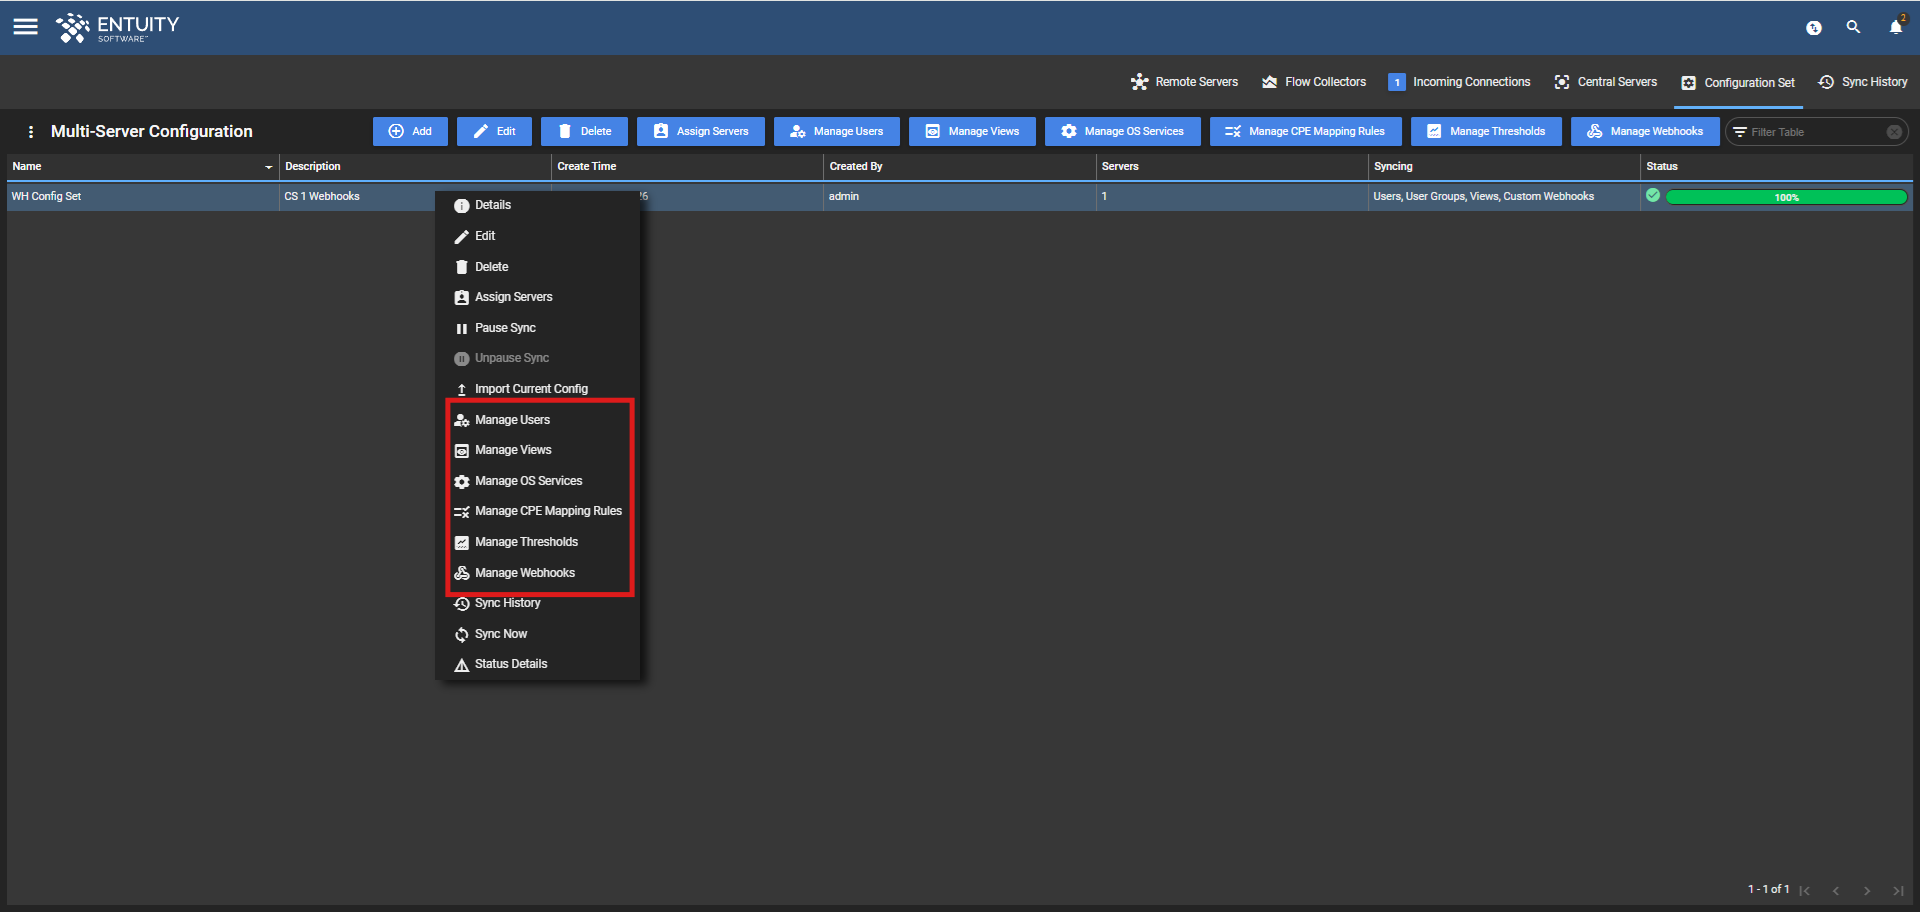Click Manage Users toolbar button
1920x912 pixels.
pyautogui.click(x=836, y=131)
